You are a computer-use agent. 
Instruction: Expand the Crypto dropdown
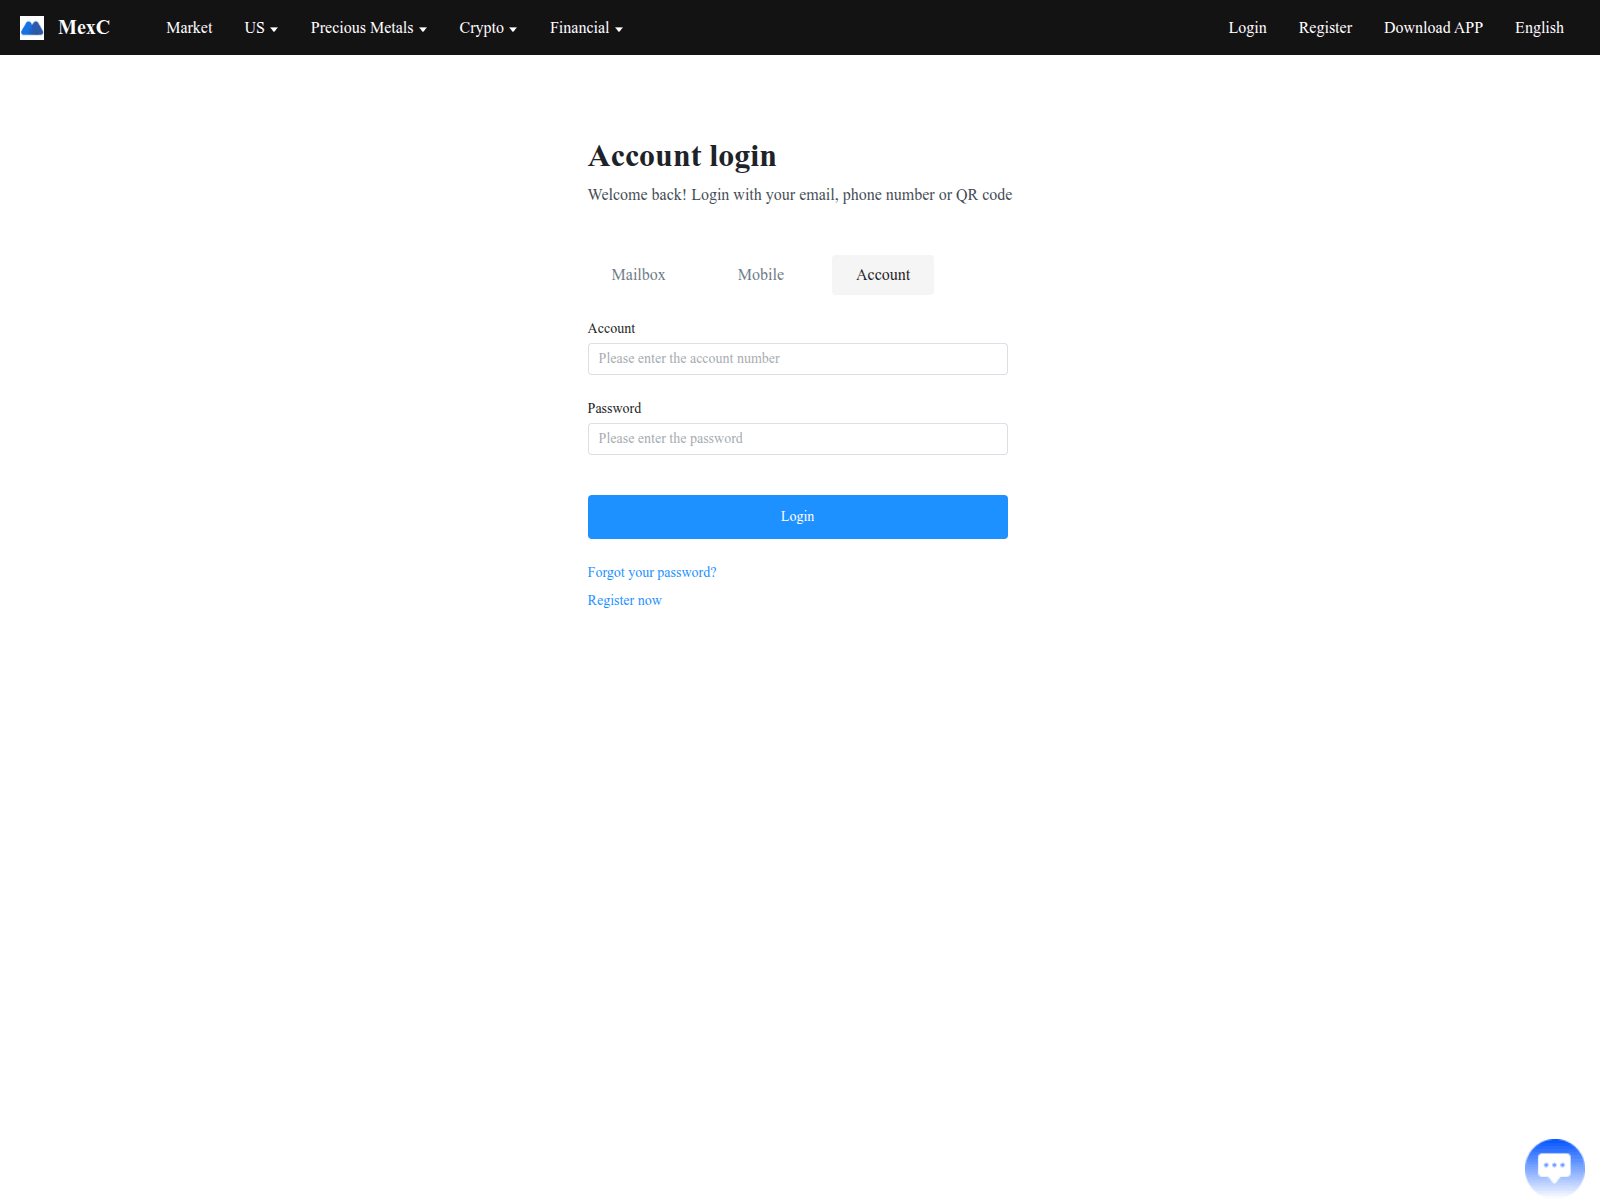(x=487, y=27)
